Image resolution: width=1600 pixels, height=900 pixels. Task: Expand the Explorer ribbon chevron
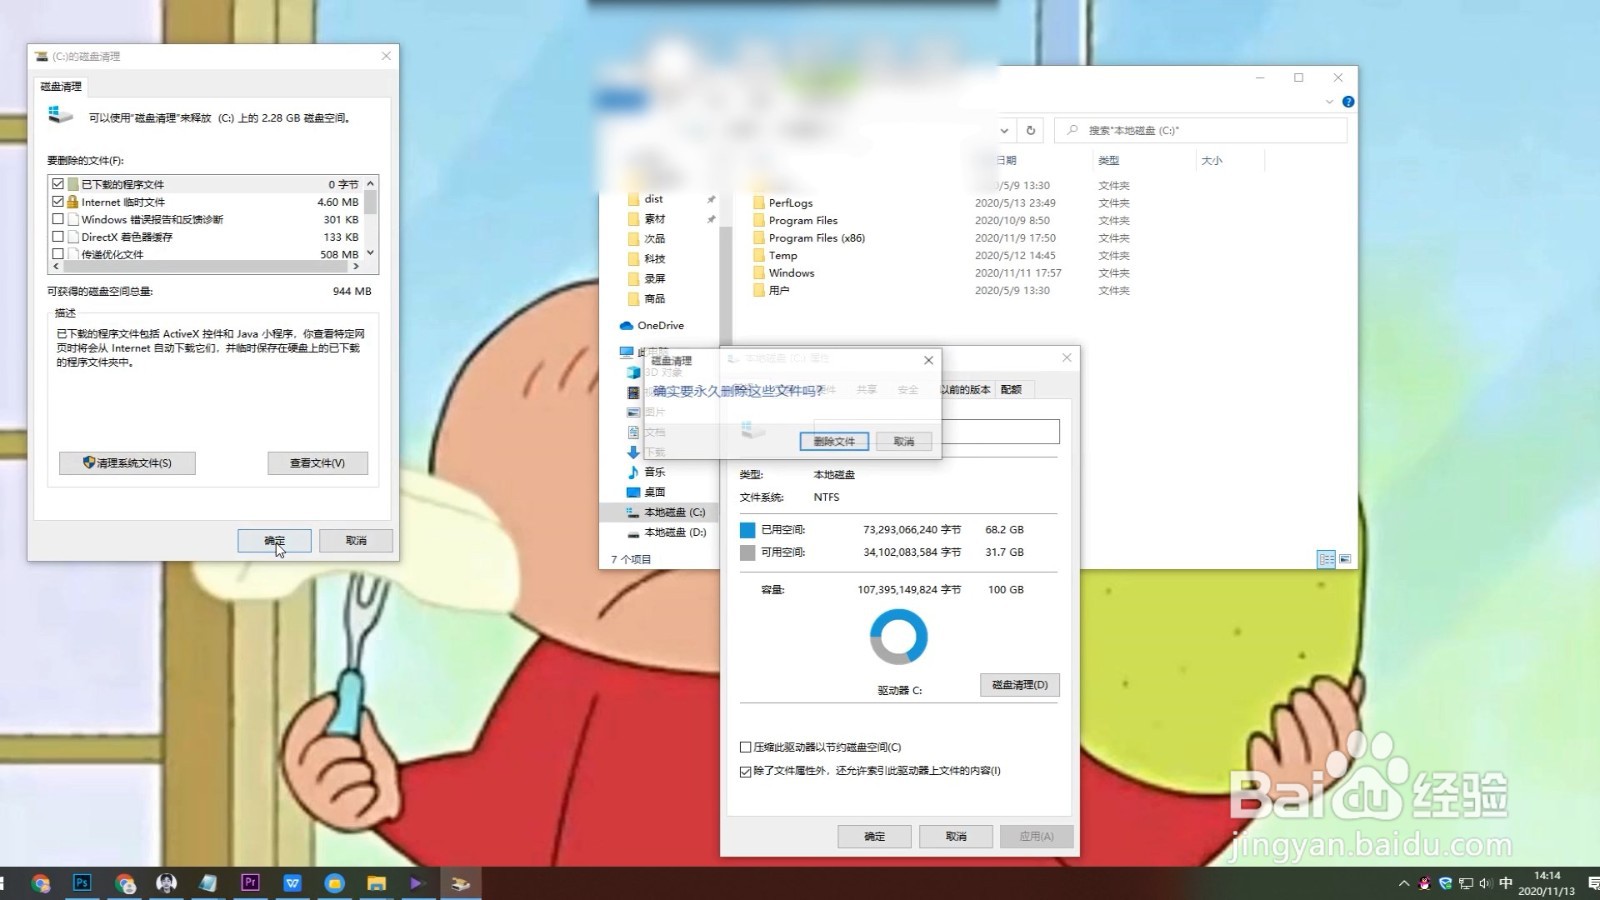[x=1329, y=102]
